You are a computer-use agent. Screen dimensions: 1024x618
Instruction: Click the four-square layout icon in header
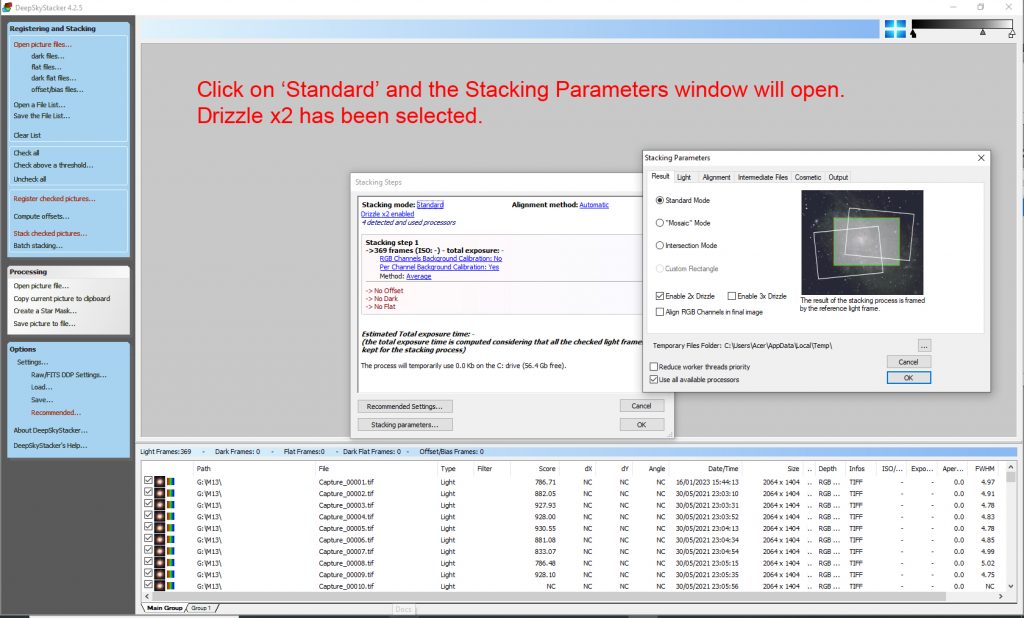click(x=895, y=29)
